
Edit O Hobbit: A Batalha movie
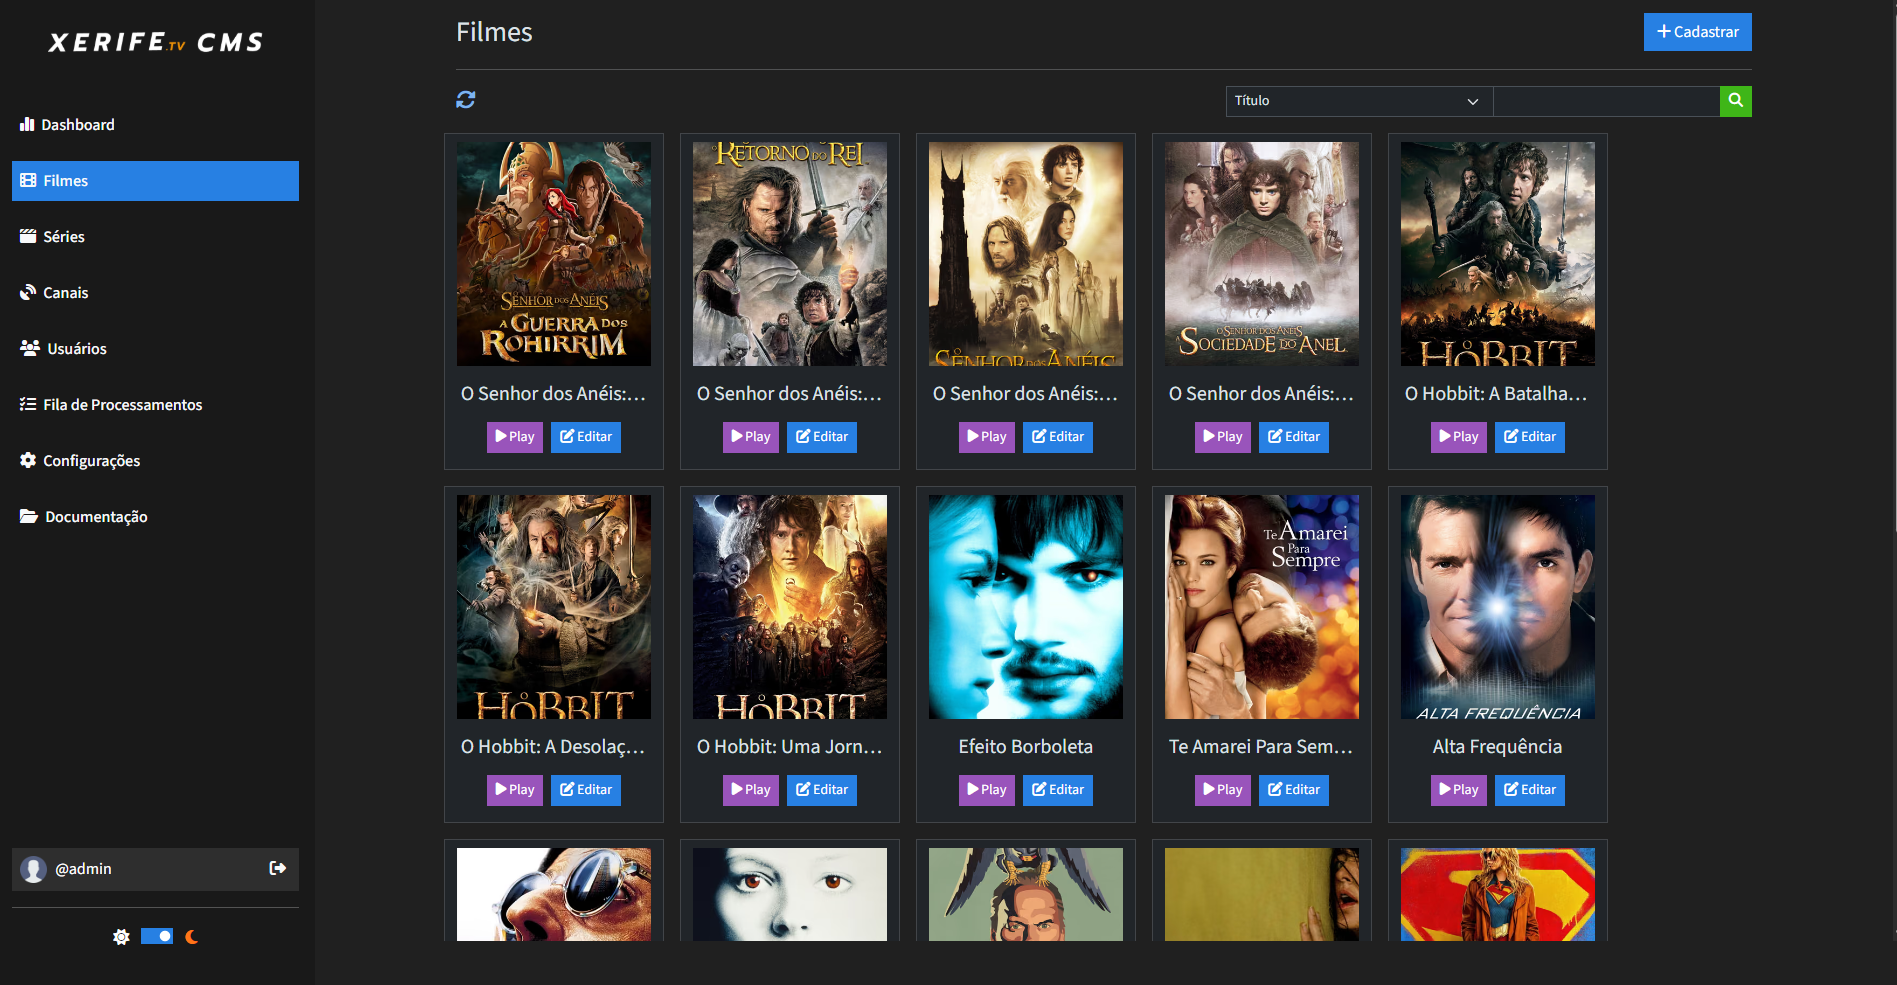coord(1530,437)
